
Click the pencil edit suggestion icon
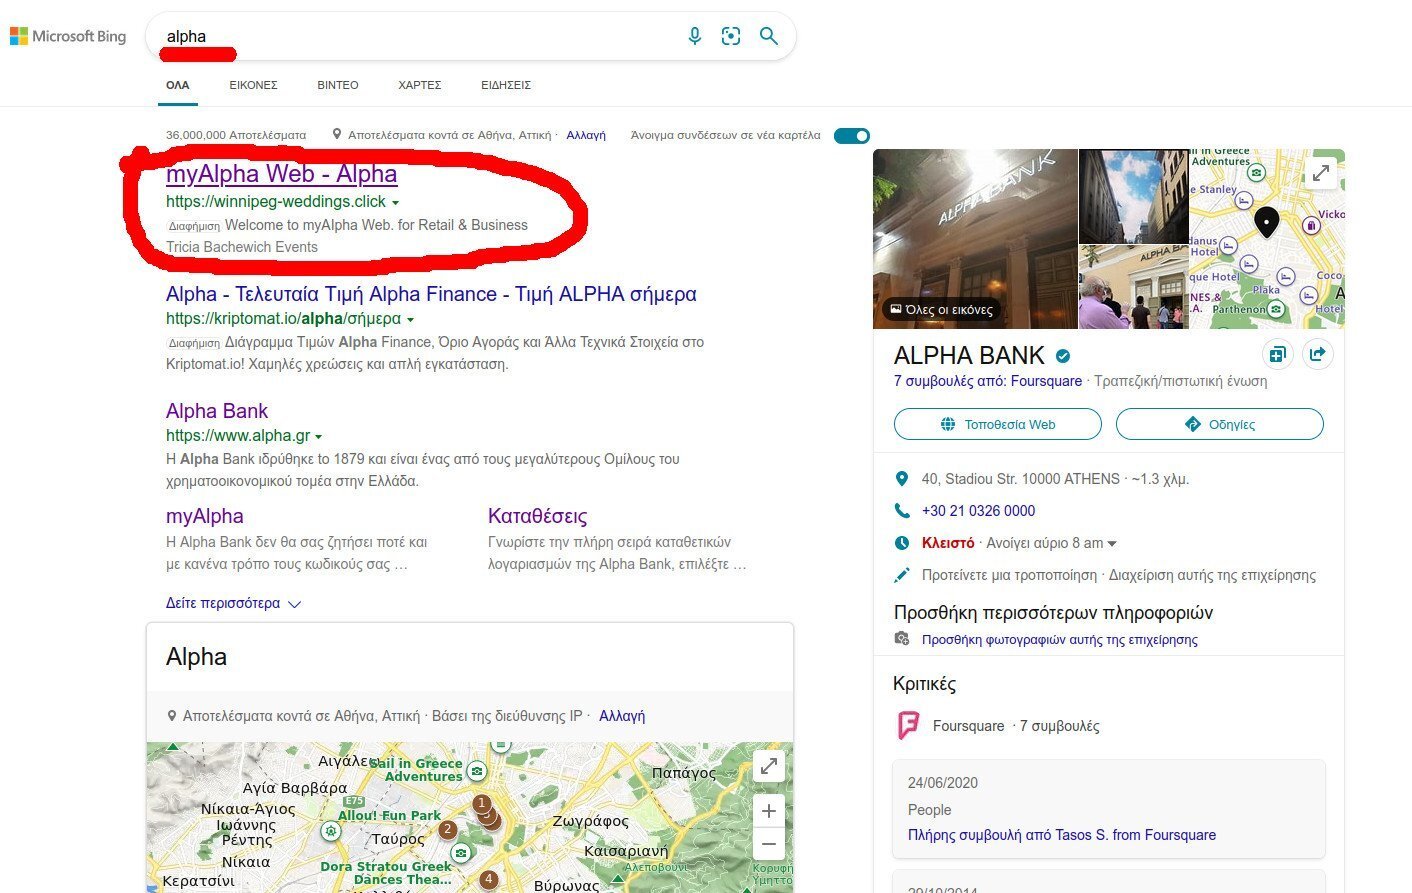902,575
